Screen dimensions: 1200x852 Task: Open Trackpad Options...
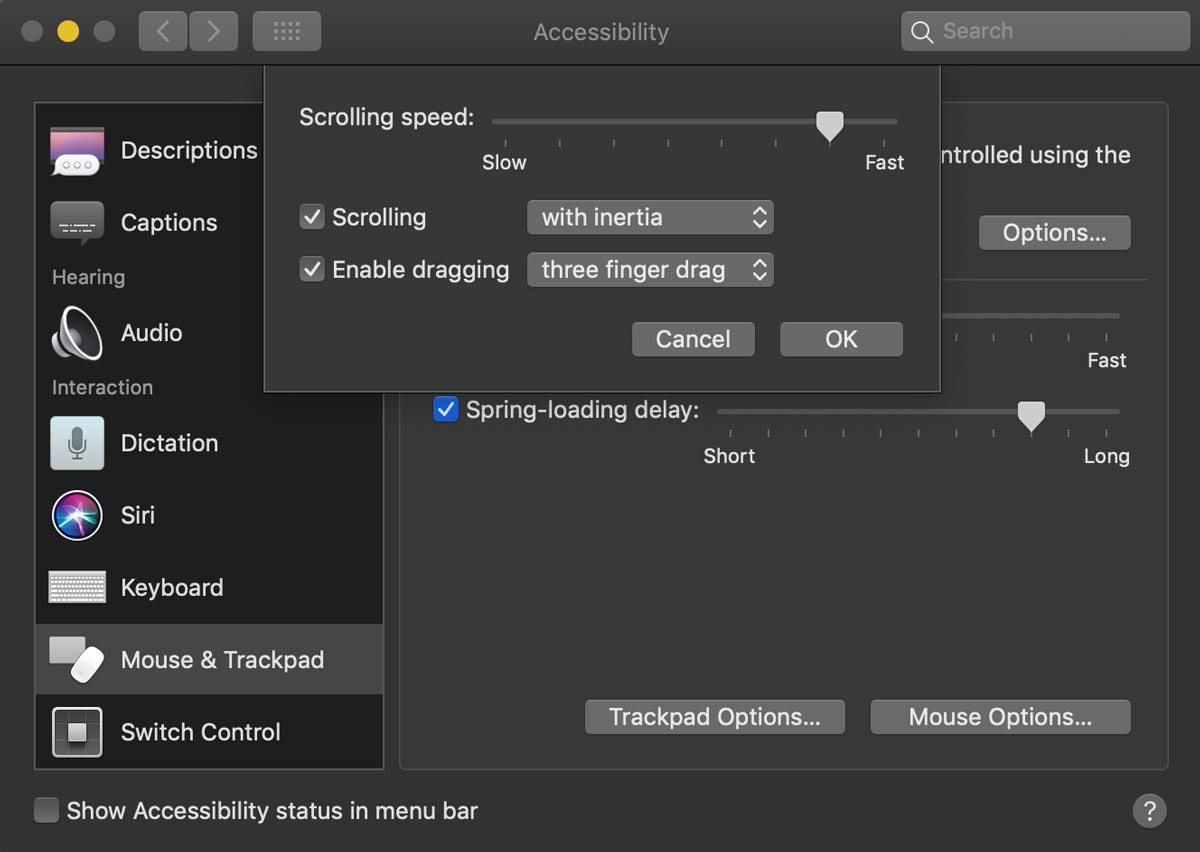[715, 717]
